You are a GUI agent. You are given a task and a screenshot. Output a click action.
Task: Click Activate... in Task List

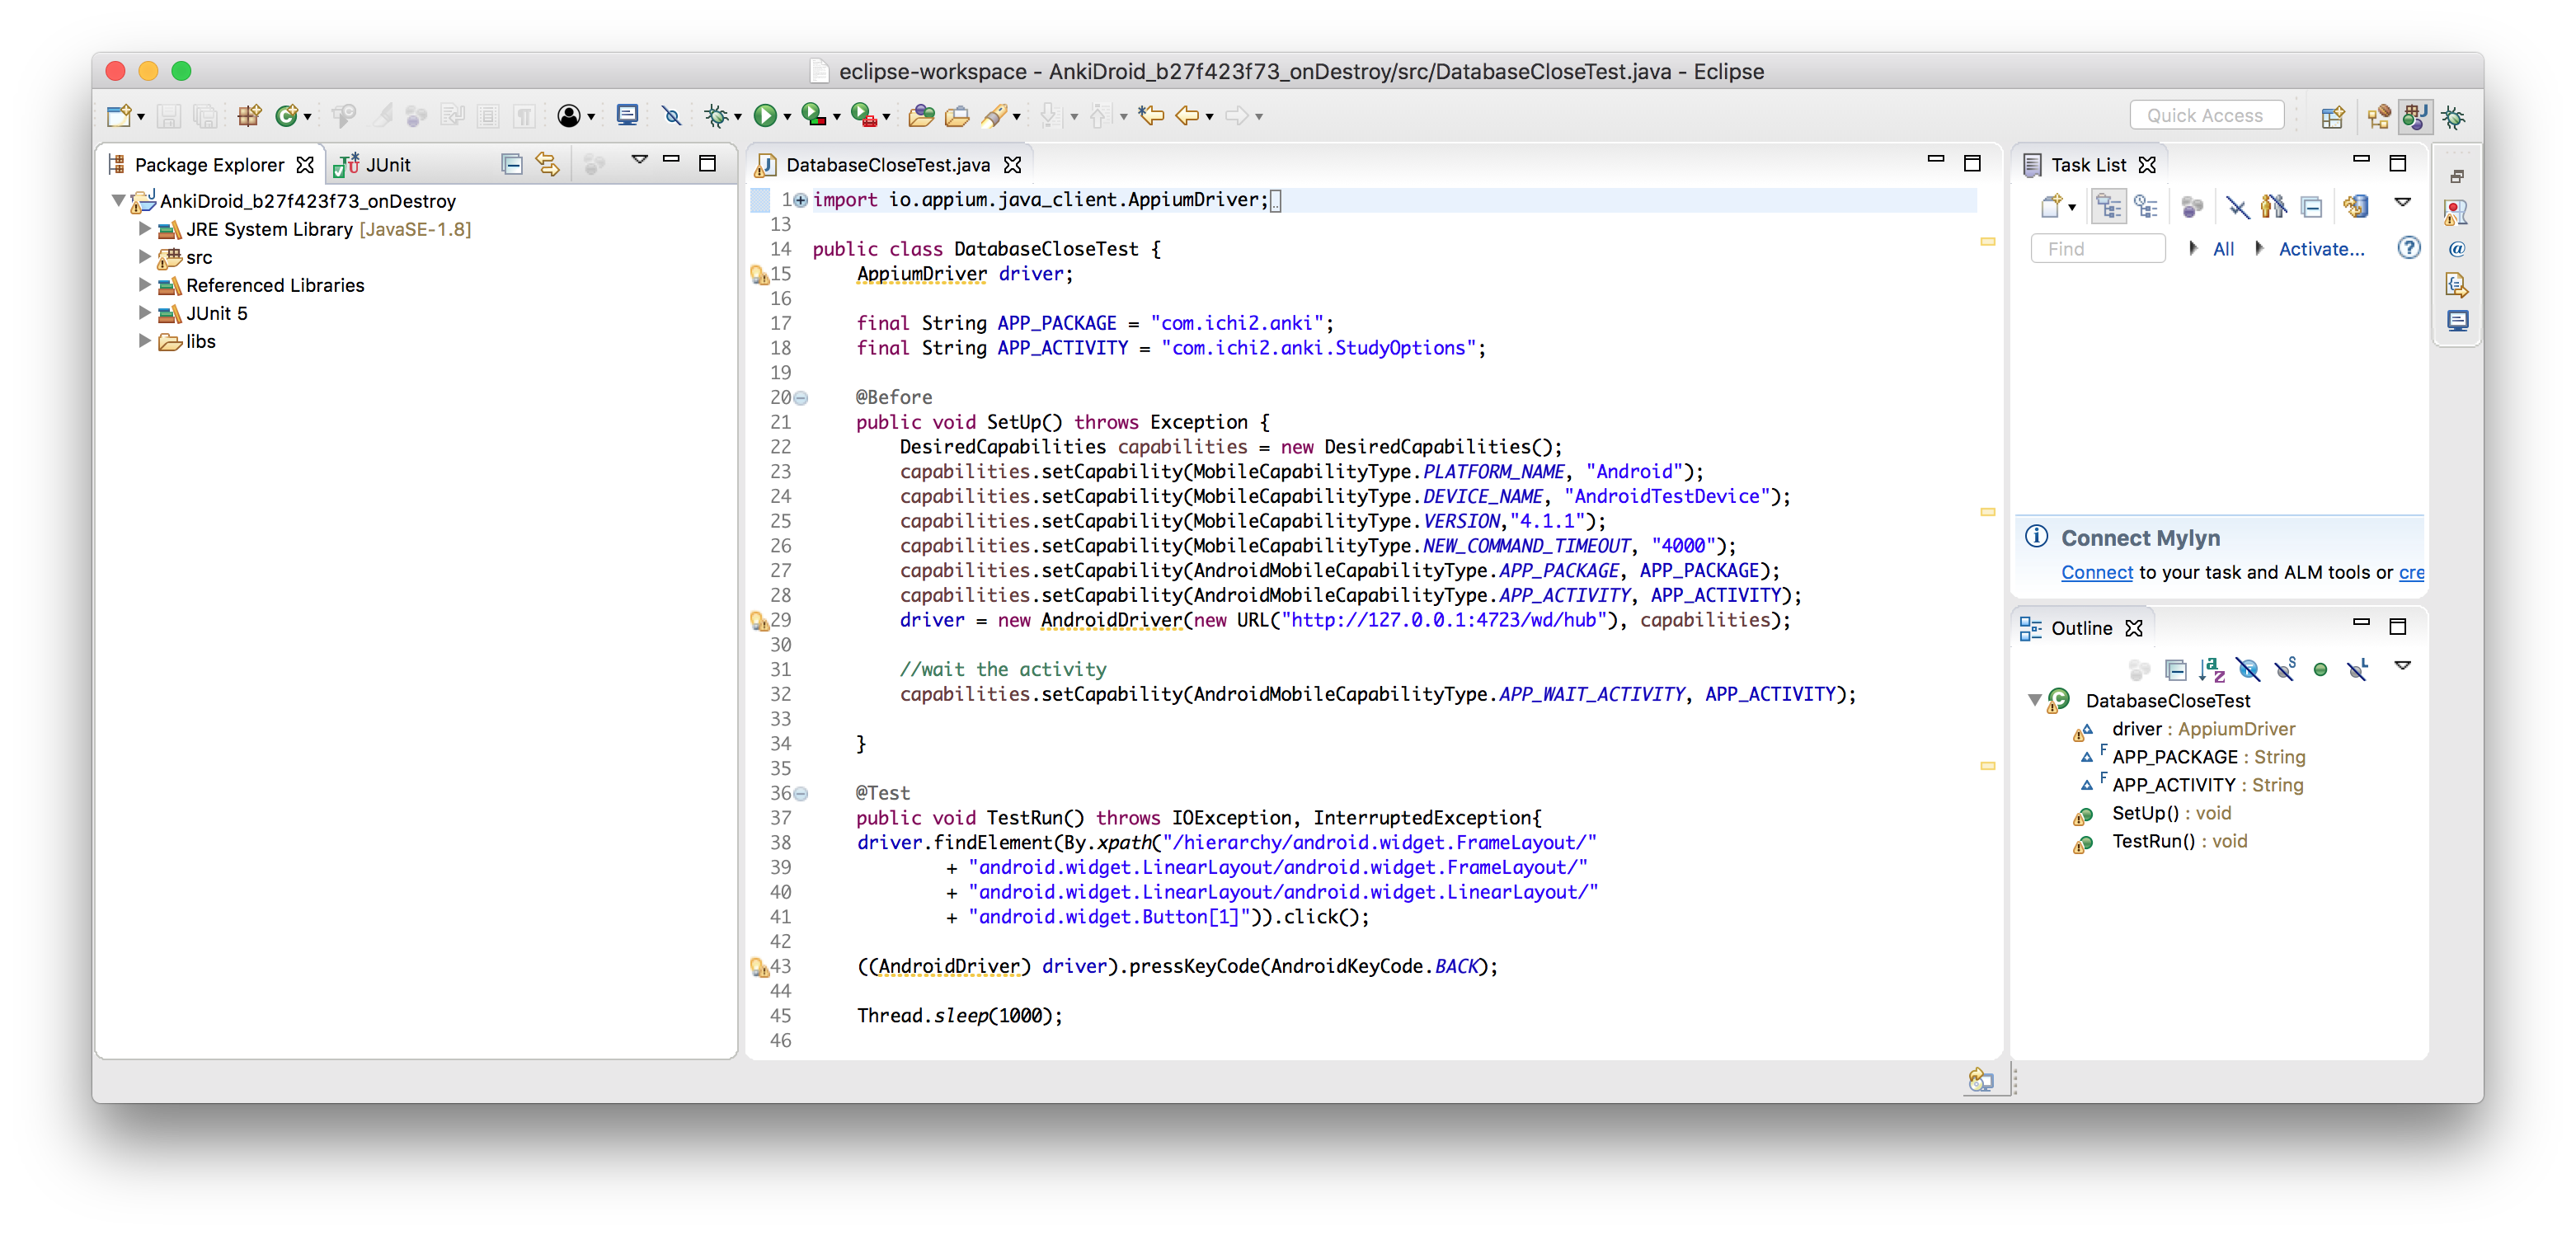point(2321,249)
